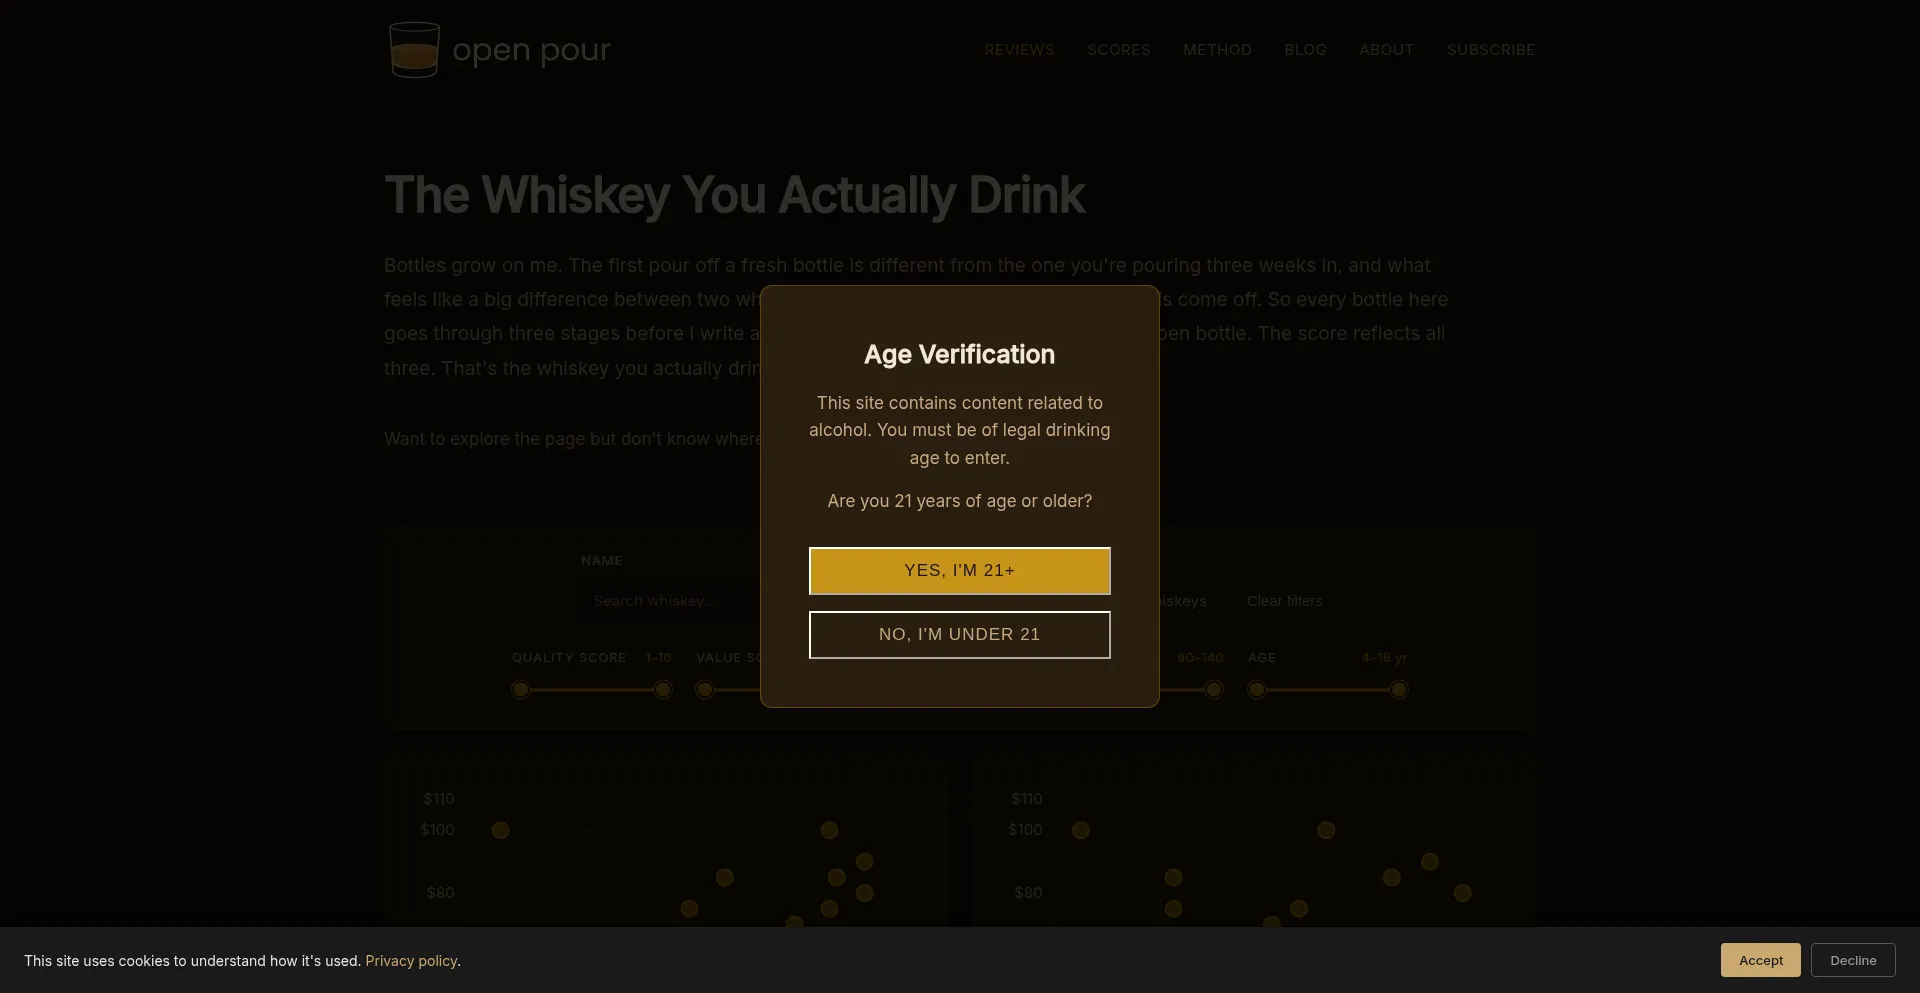
Task: Click the $100 dot at far left of right chart
Action: pos(1080,830)
